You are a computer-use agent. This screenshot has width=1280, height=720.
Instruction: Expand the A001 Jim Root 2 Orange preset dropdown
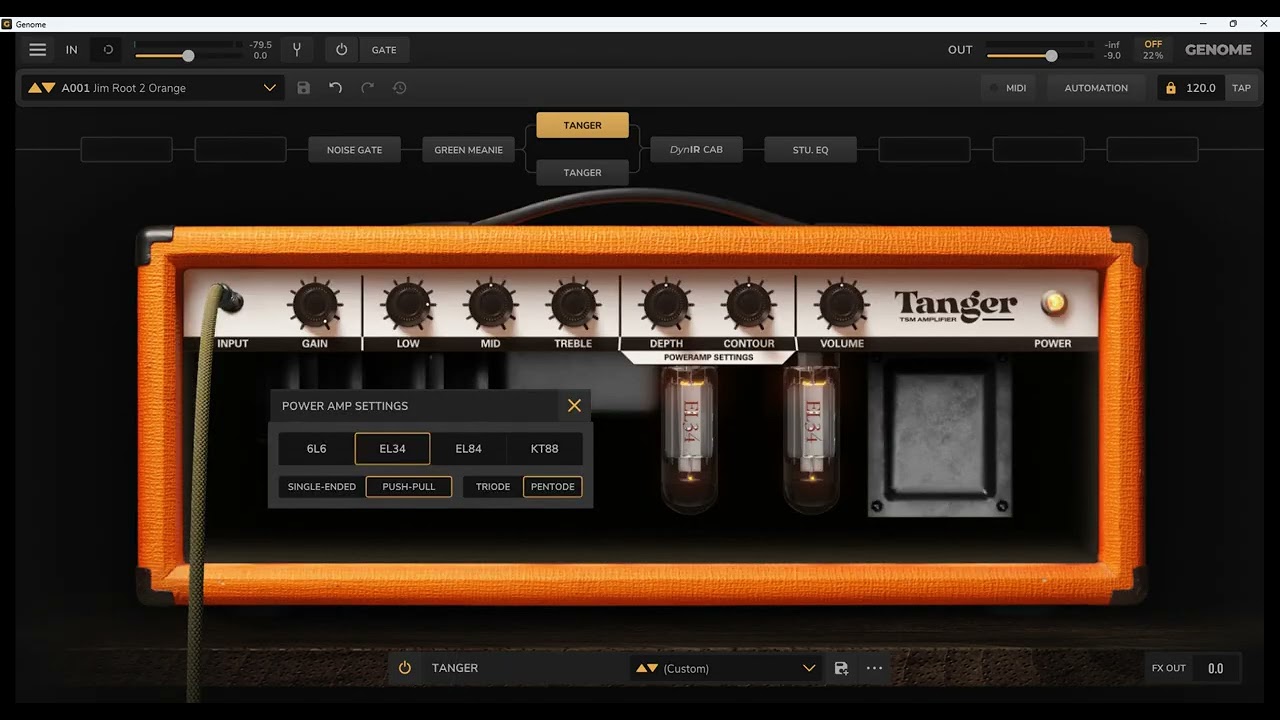click(269, 88)
